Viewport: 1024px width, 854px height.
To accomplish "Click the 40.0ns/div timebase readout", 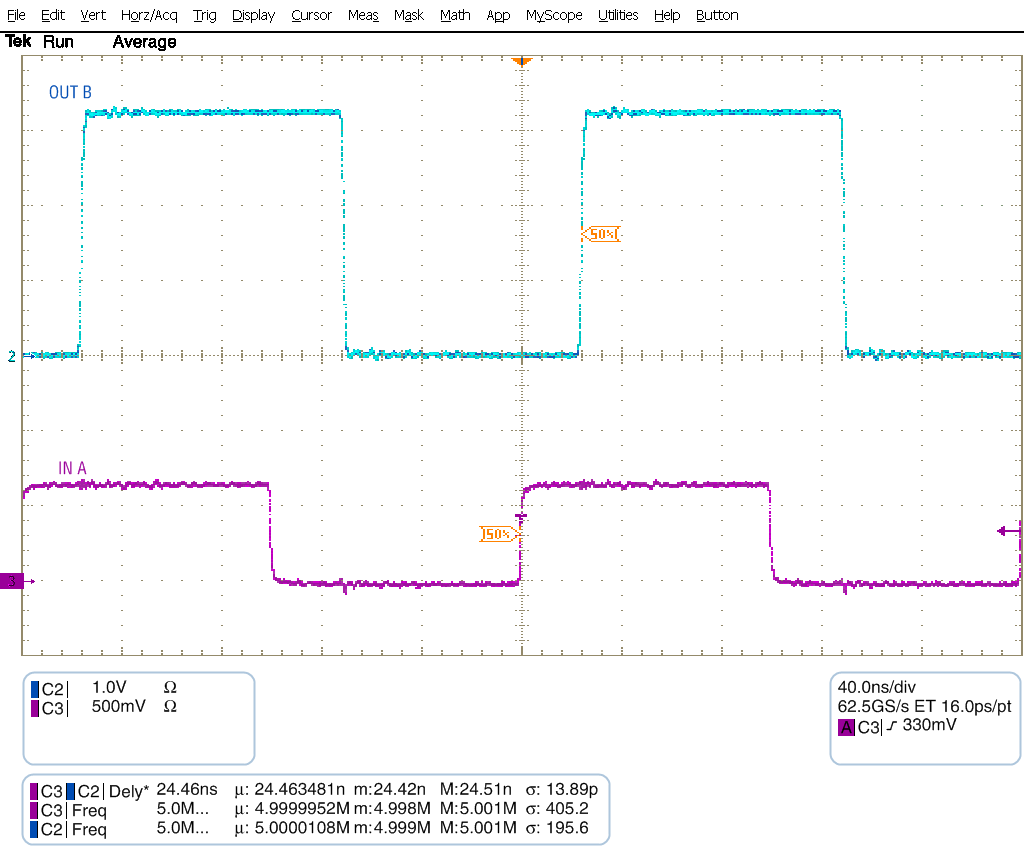I will pyautogui.click(x=878, y=688).
